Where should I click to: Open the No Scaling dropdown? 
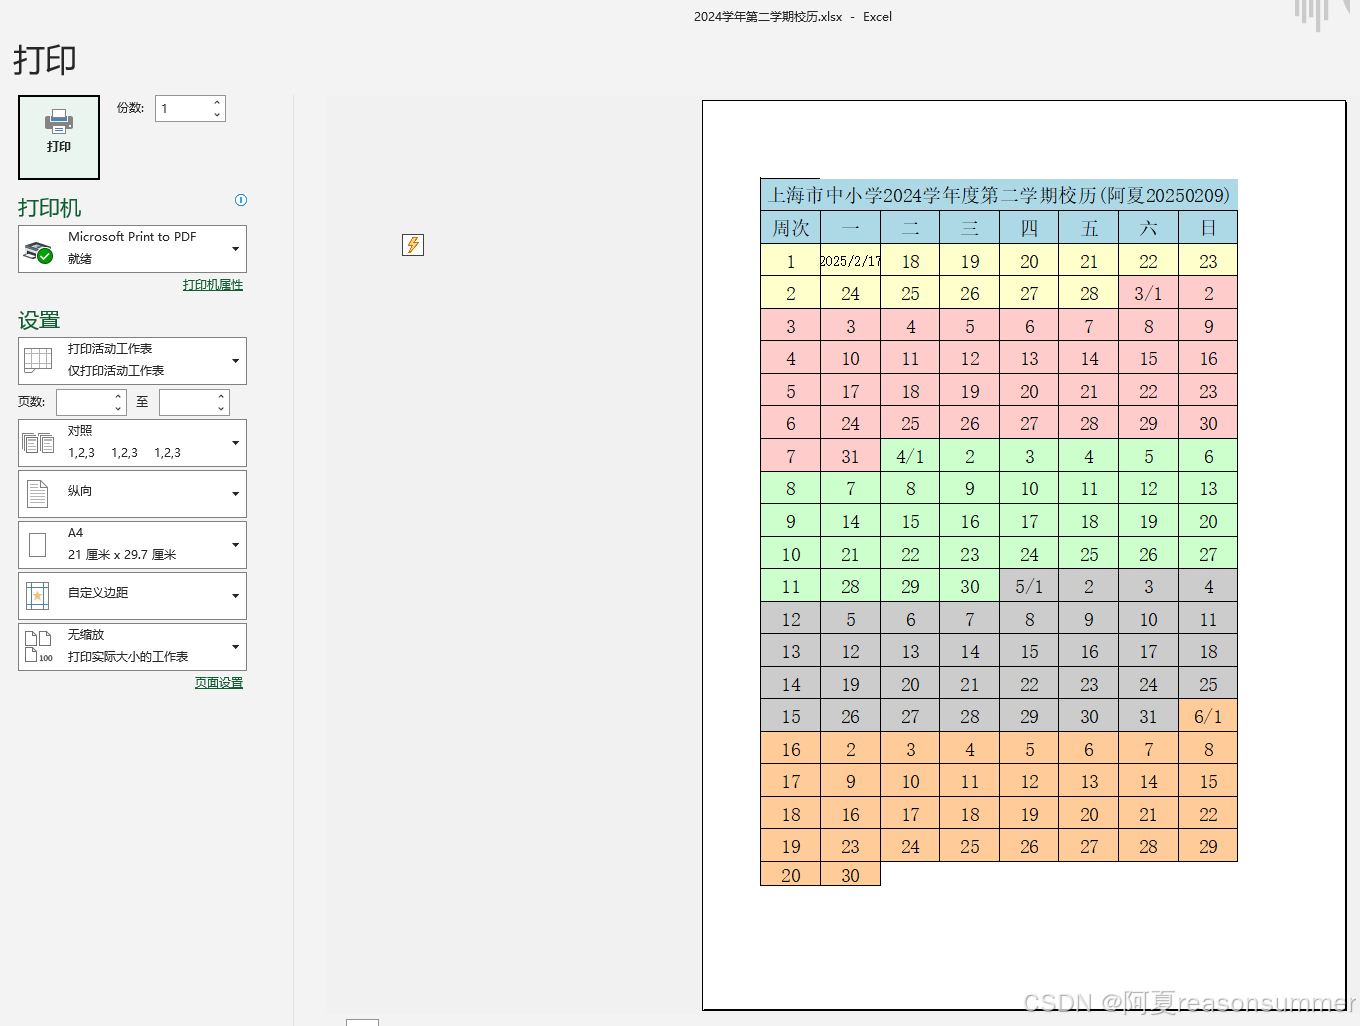click(x=132, y=647)
